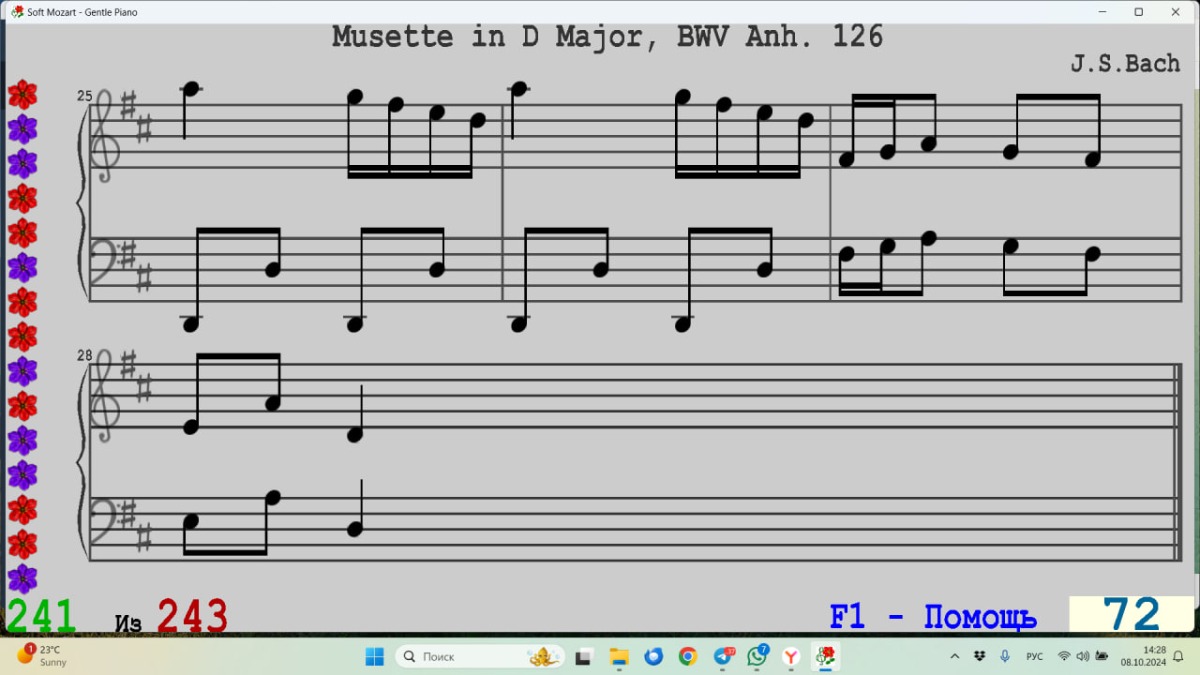Click the volume speaker icon in the tray

[x=1082, y=656]
